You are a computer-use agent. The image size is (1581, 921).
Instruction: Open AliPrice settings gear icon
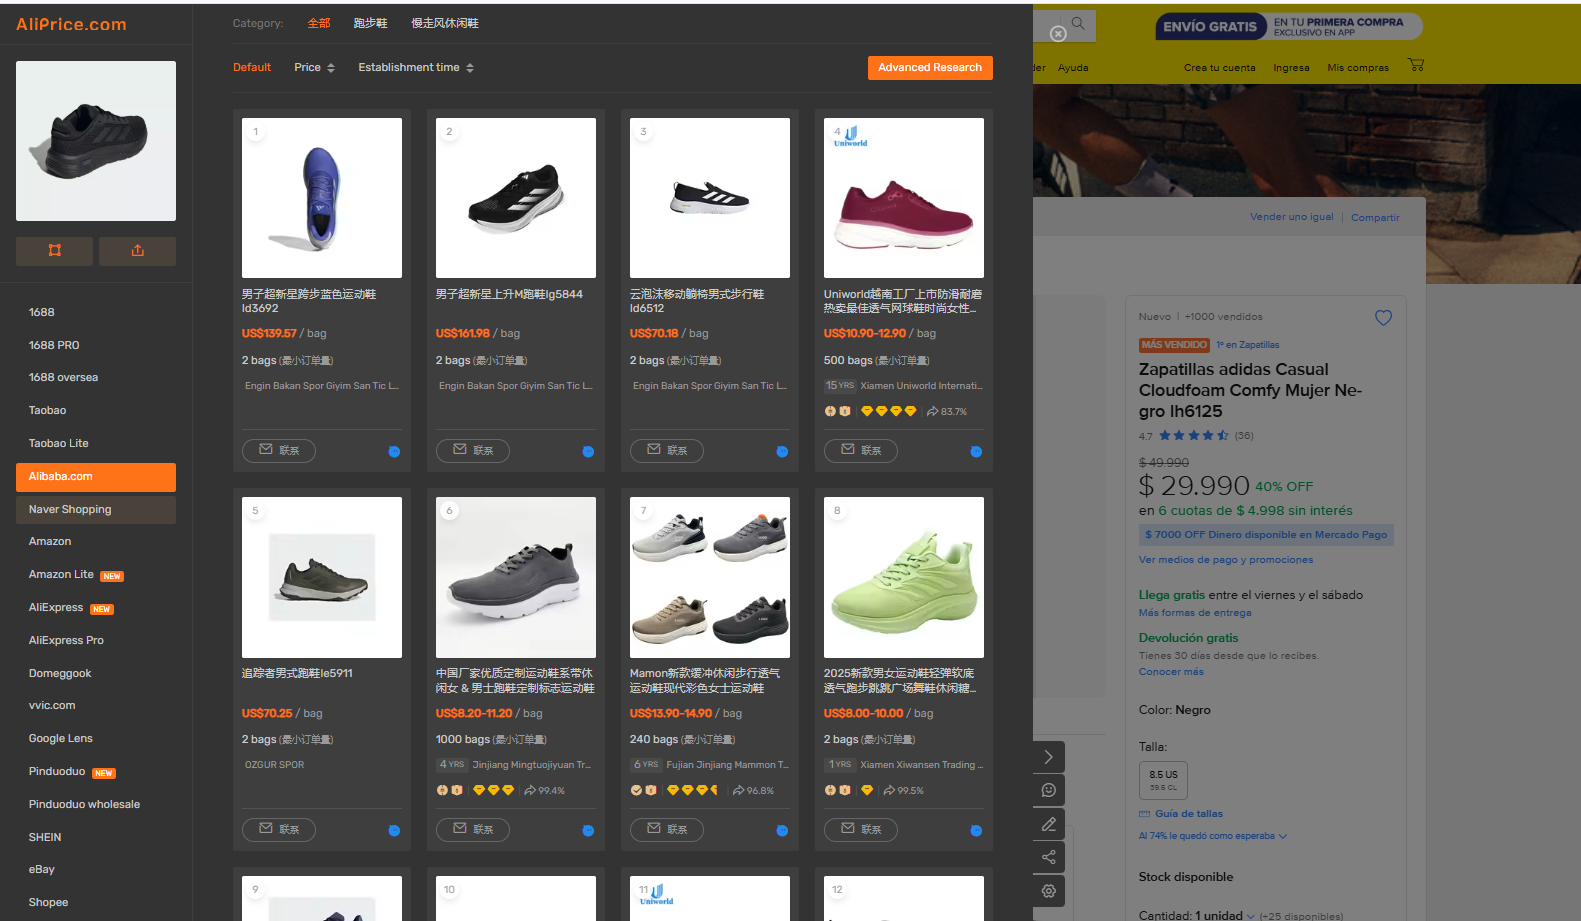1048,891
